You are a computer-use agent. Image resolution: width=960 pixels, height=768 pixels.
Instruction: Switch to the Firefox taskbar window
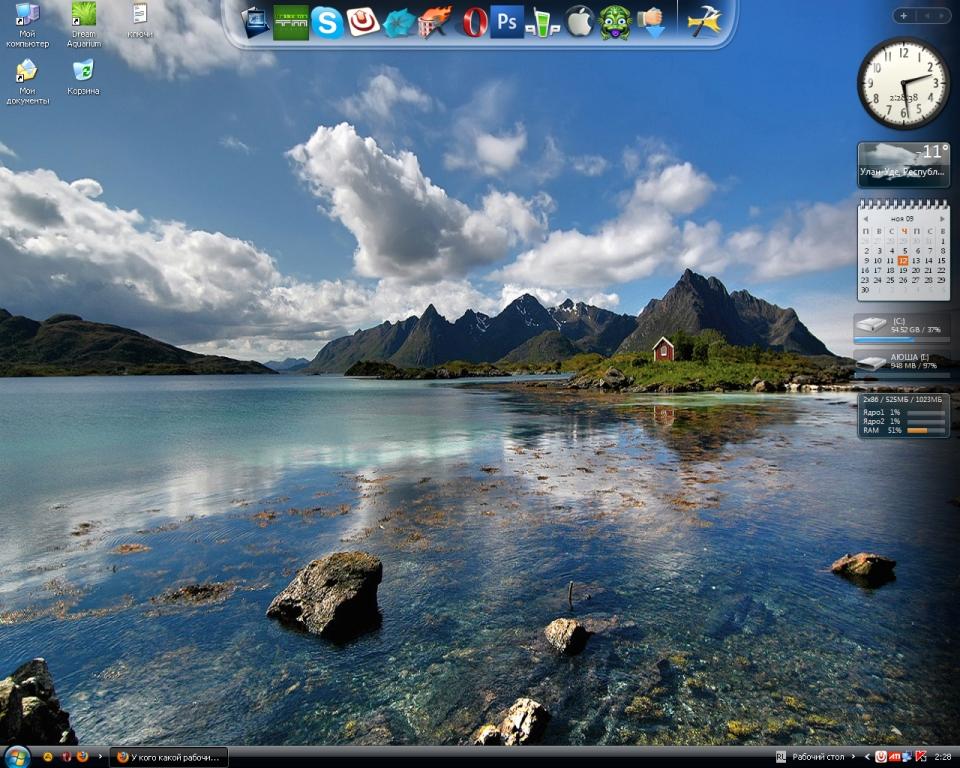pos(169,757)
